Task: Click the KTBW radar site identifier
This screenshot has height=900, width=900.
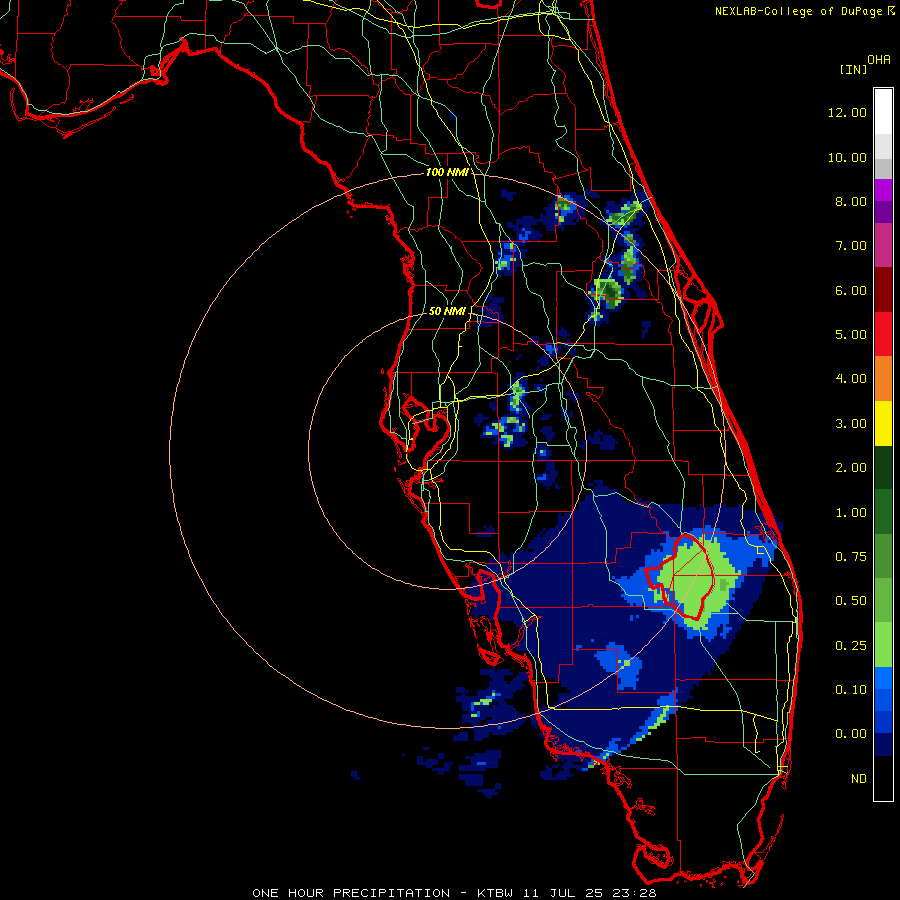Action: 498,893
